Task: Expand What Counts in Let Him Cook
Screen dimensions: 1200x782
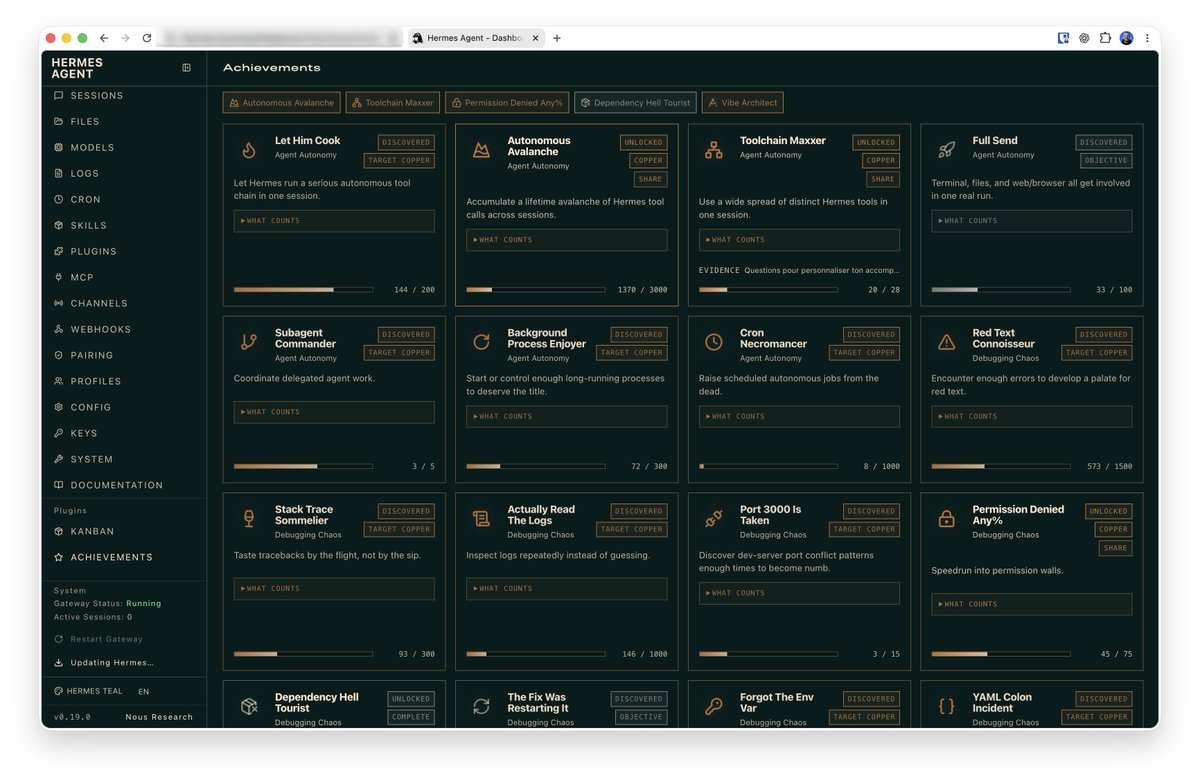Action: click(334, 221)
